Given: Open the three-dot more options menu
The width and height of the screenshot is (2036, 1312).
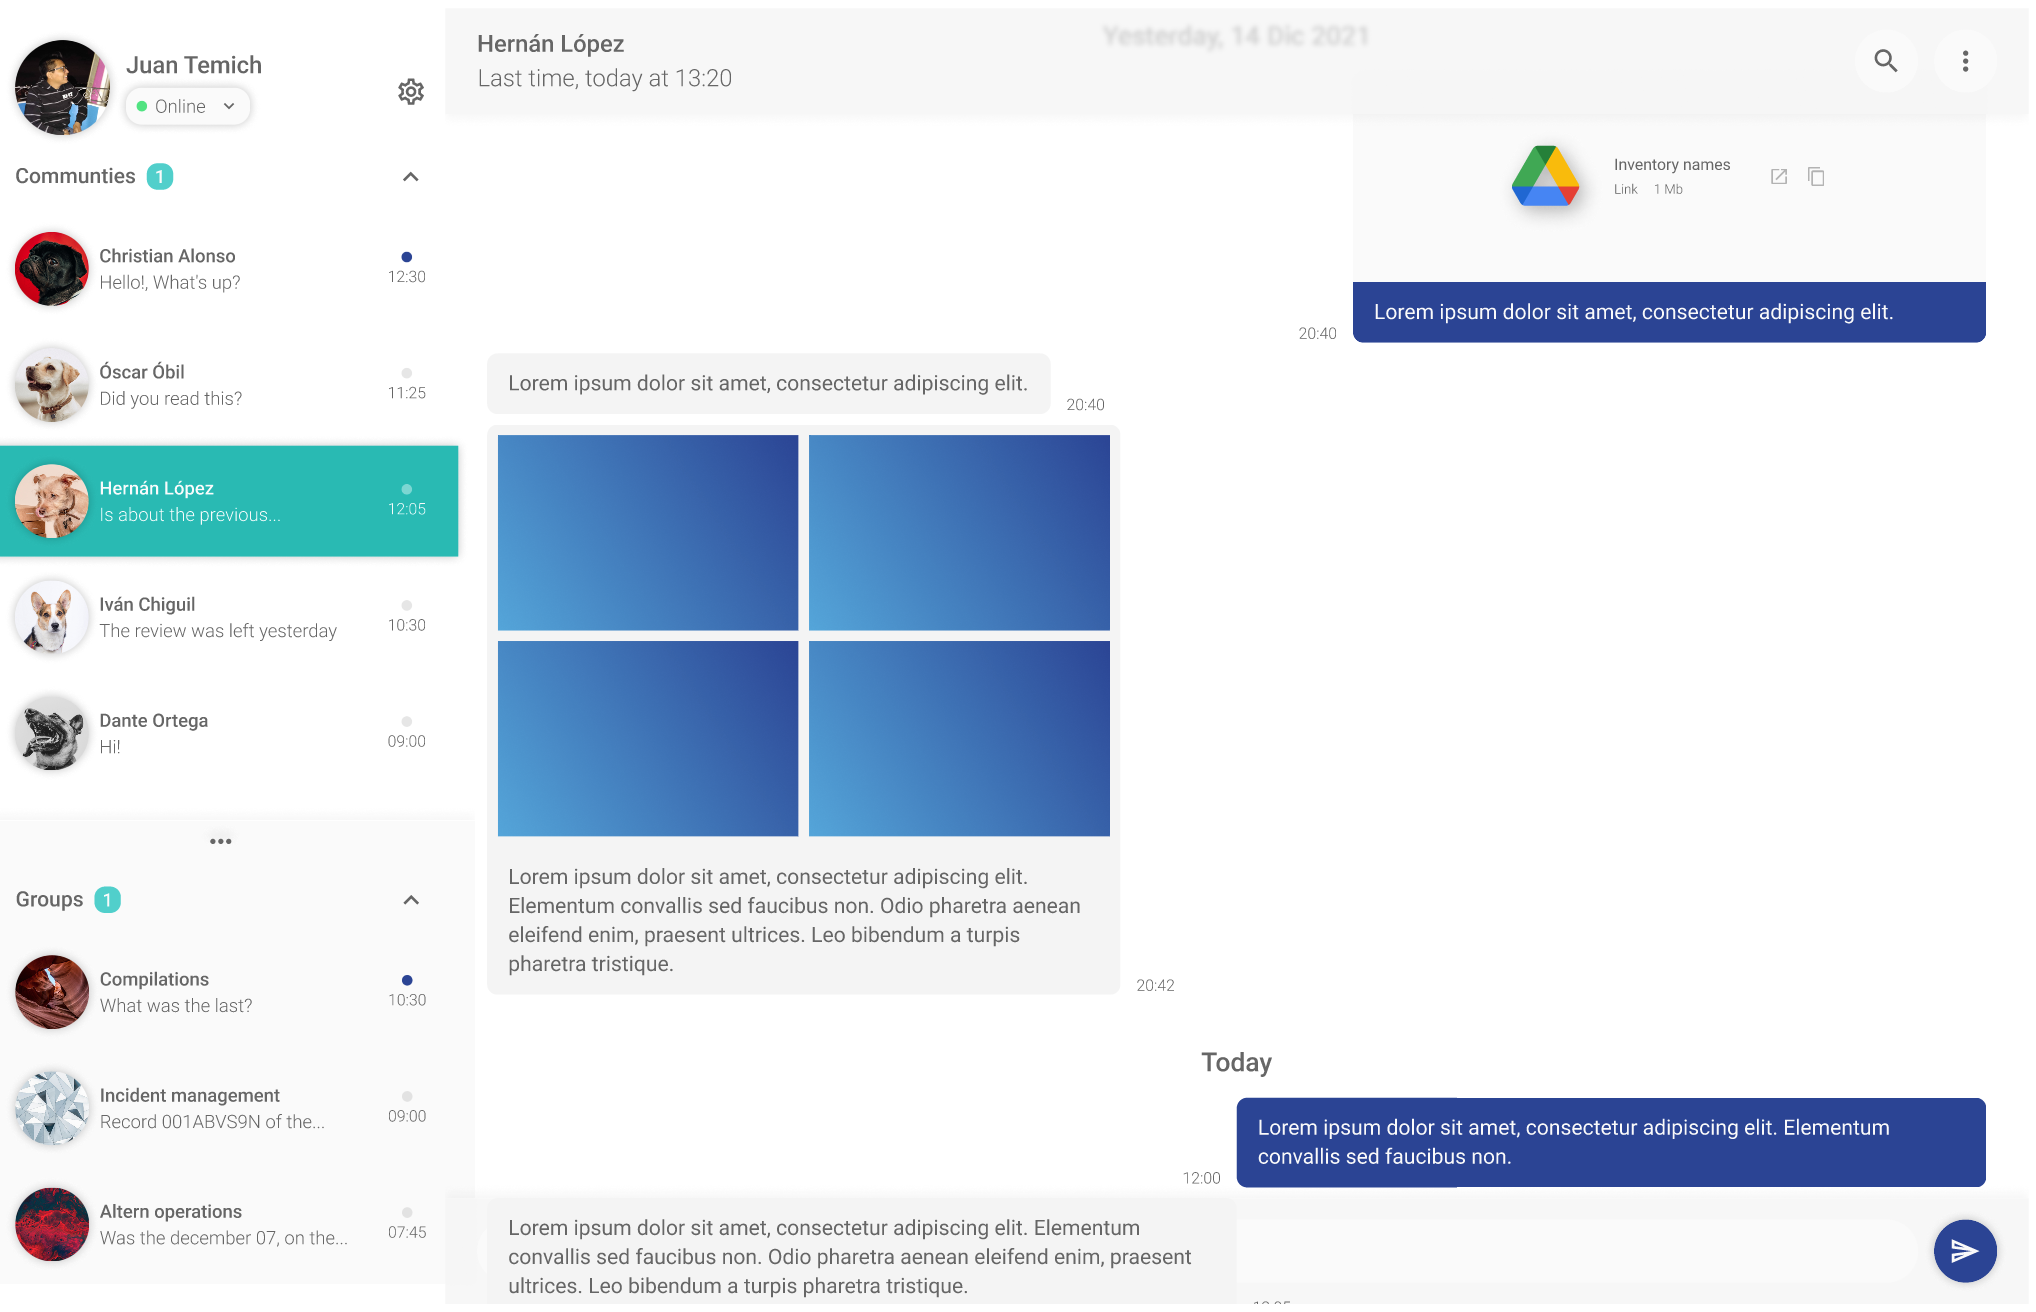Looking at the screenshot, I should click(x=1964, y=61).
